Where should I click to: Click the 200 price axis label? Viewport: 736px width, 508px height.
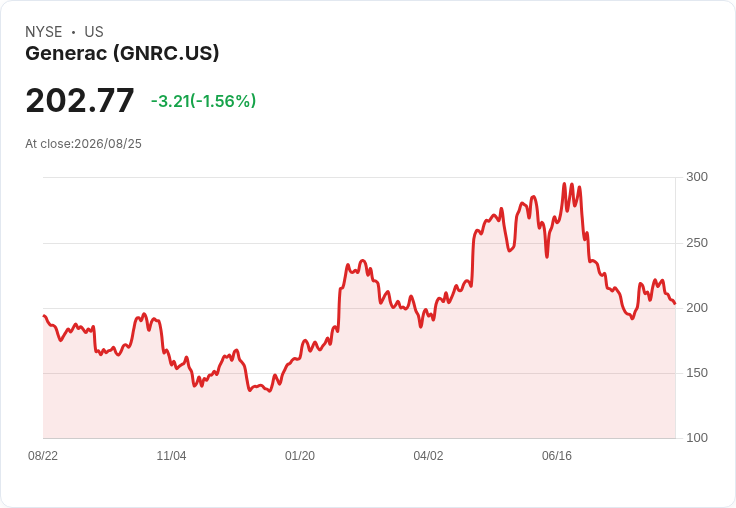[x=697, y=308]
